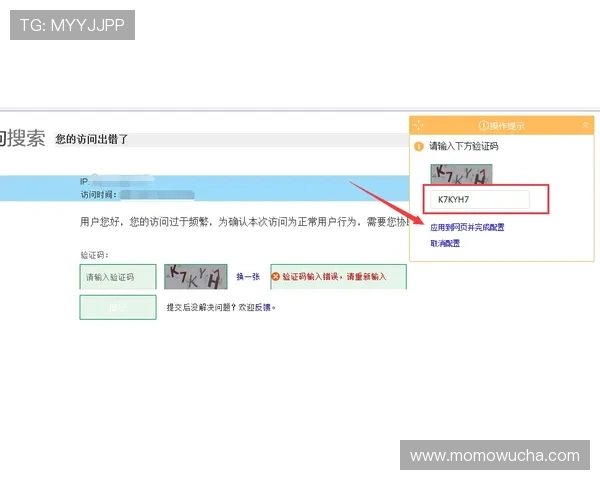Screen dimensions: 600x480
Task: Click the 应用到网页并完成配置 link
Action: [x=467, y=227]
